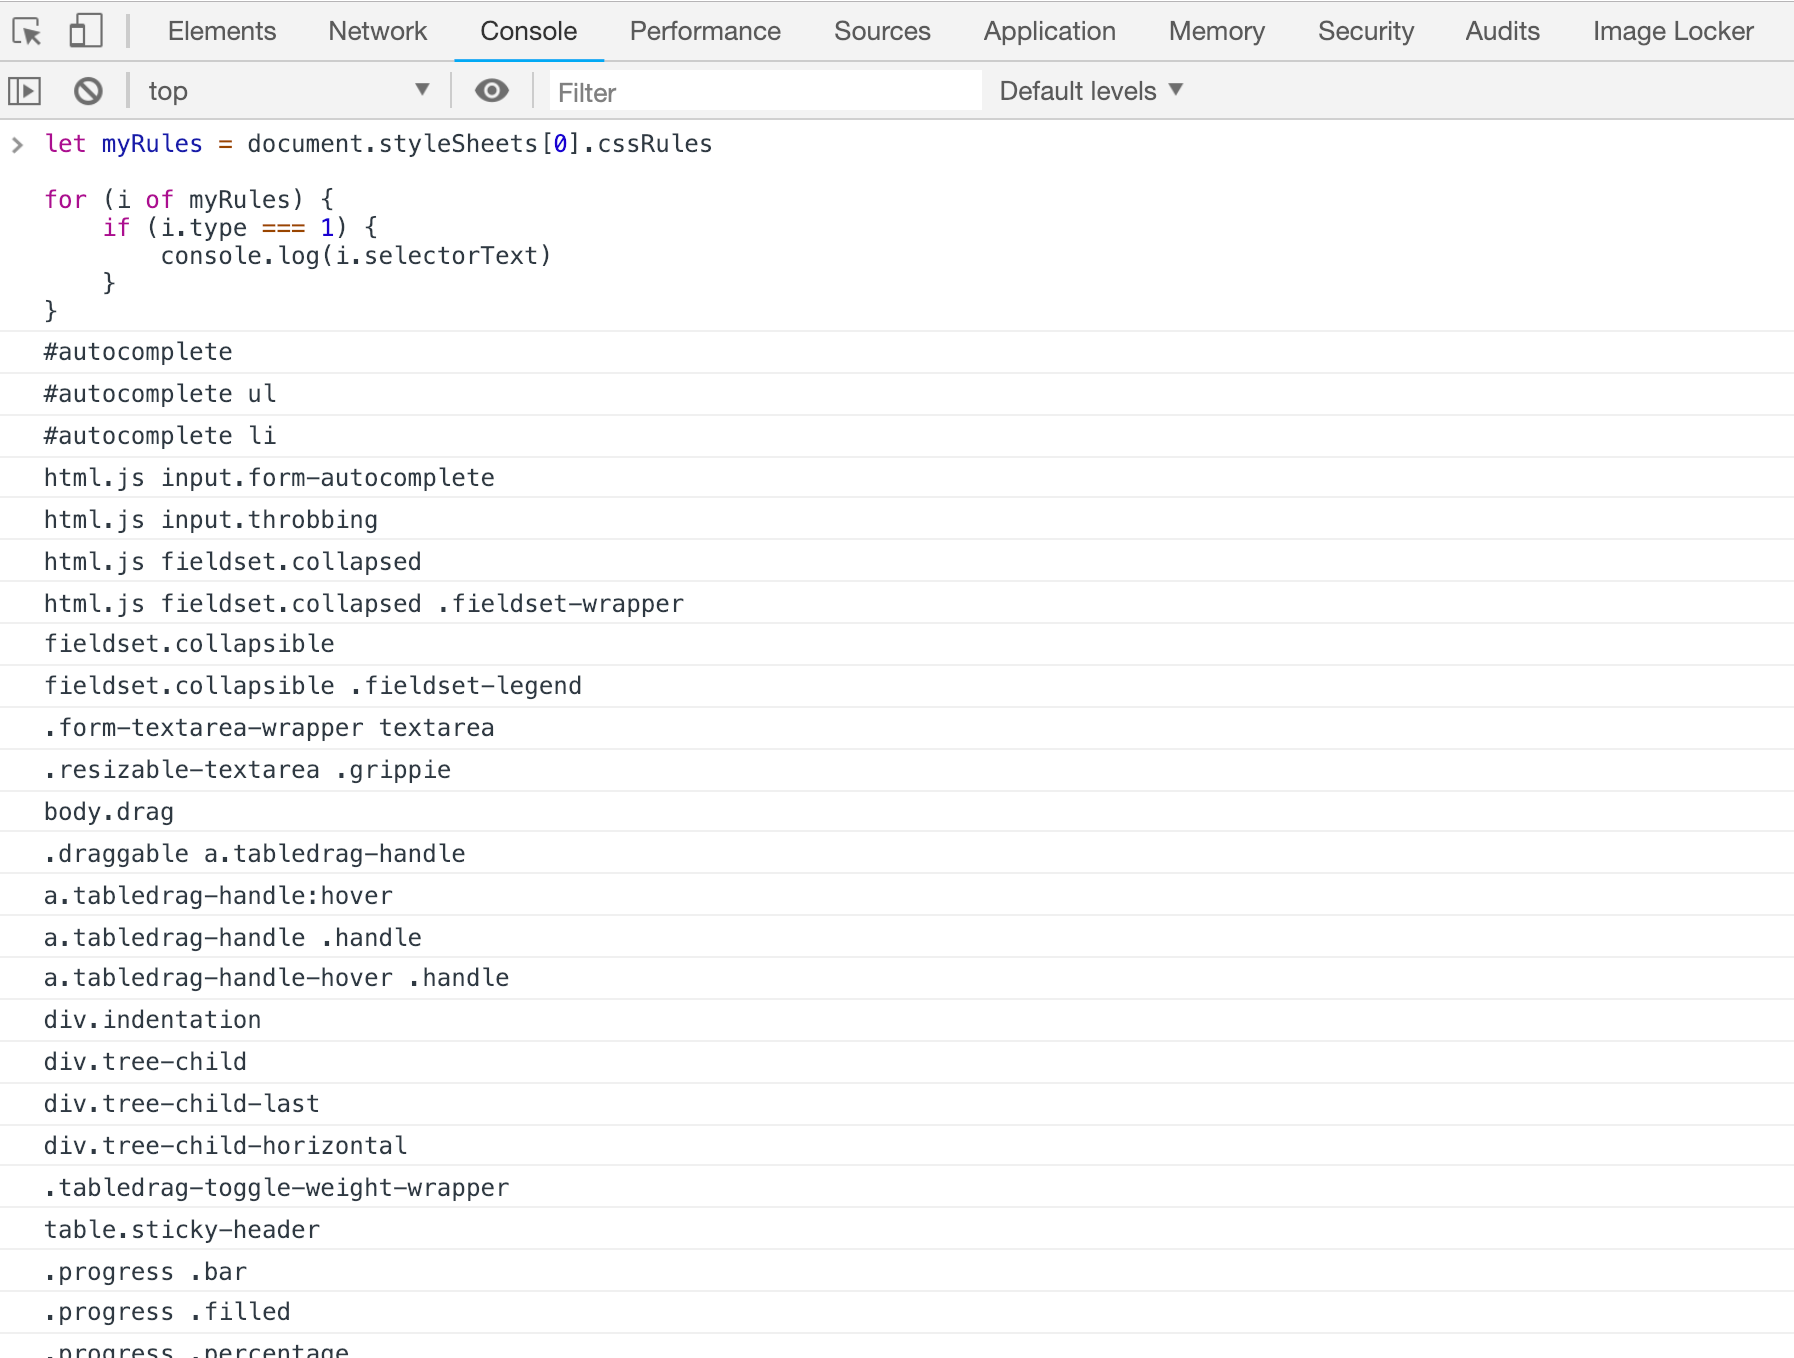The width and height of the screenshot is (1794, 1358).
Task: Click the table.sticky-header log line
Action: click(x=182, y=1230)
